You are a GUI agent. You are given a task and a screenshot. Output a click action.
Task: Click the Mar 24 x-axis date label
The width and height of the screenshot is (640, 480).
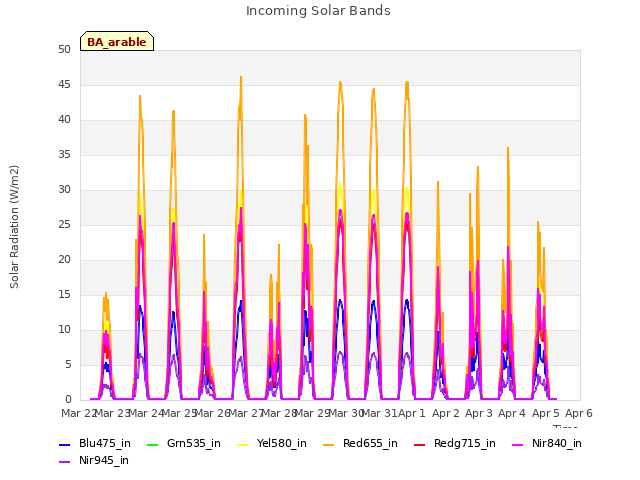coord(146,414)
